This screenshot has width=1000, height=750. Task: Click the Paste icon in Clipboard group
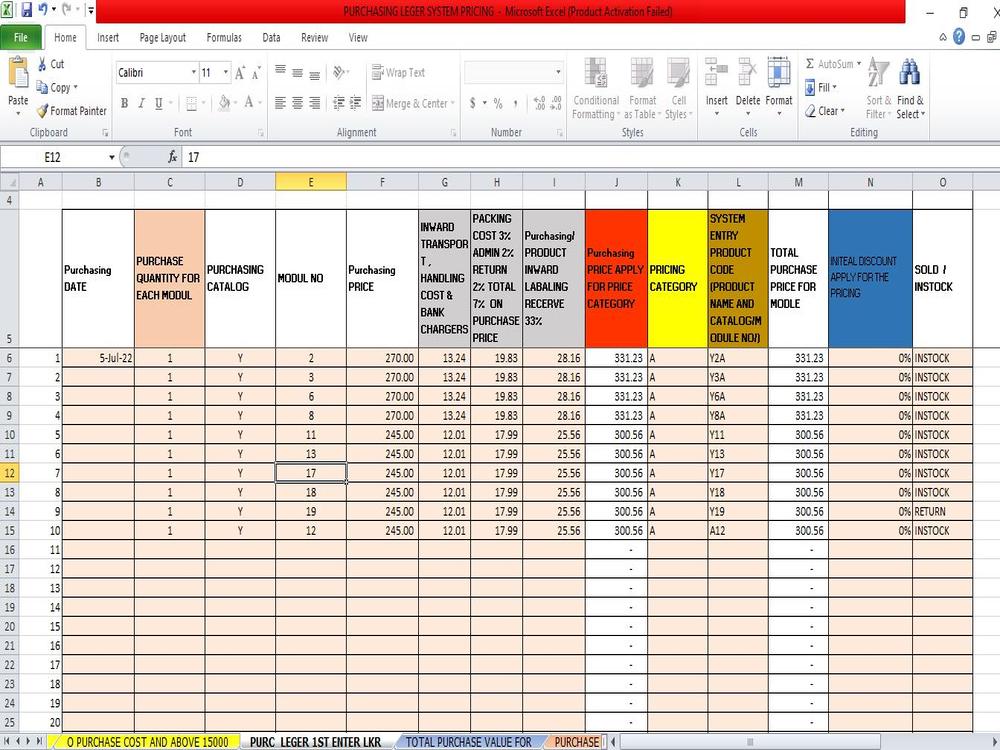[18, 73]
